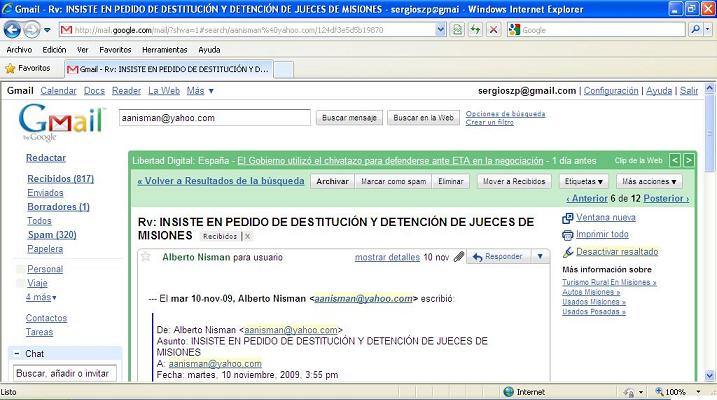This screenshot has width=717, height=400.
Task: Click the browser Forward arrow button
Action: pos(32,30)
